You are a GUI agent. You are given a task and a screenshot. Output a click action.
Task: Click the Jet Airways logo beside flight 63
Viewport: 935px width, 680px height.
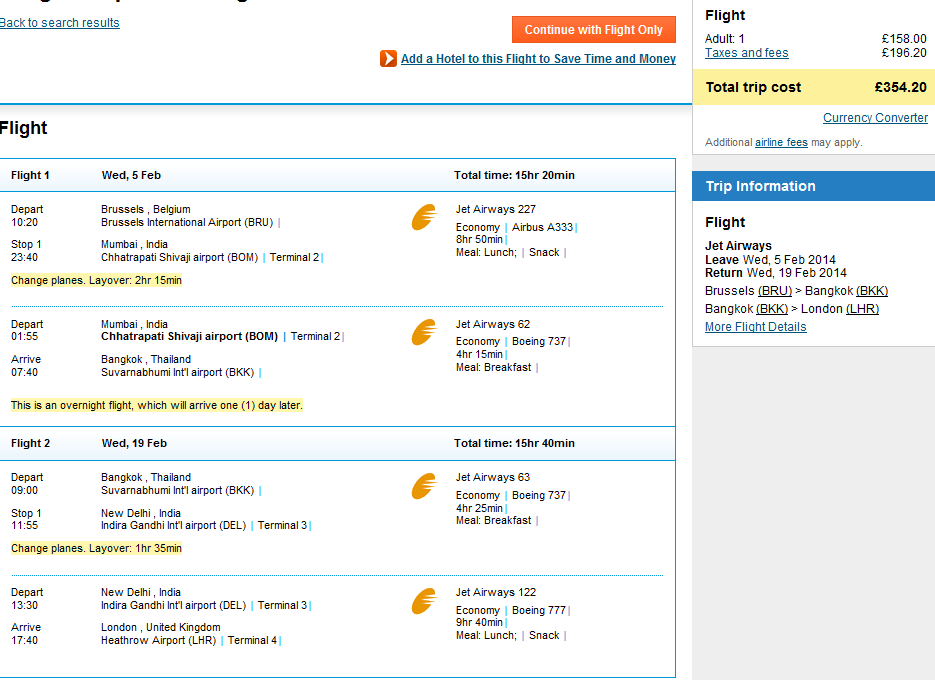coord(424,485)
